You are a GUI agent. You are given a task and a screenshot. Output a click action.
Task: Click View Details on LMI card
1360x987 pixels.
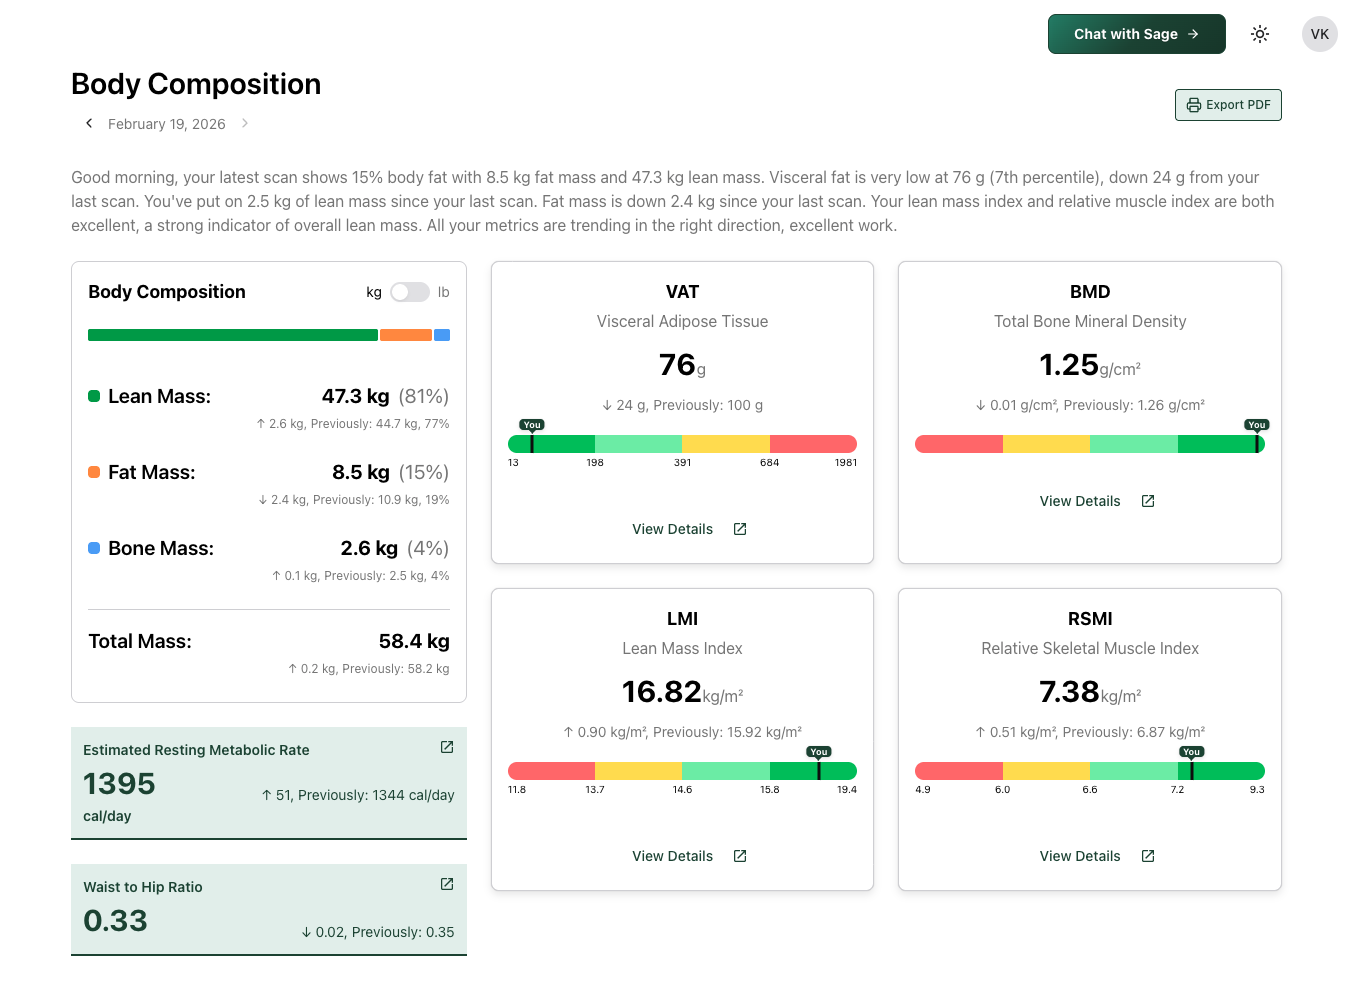pyautogui.click(x=672, y=856)
